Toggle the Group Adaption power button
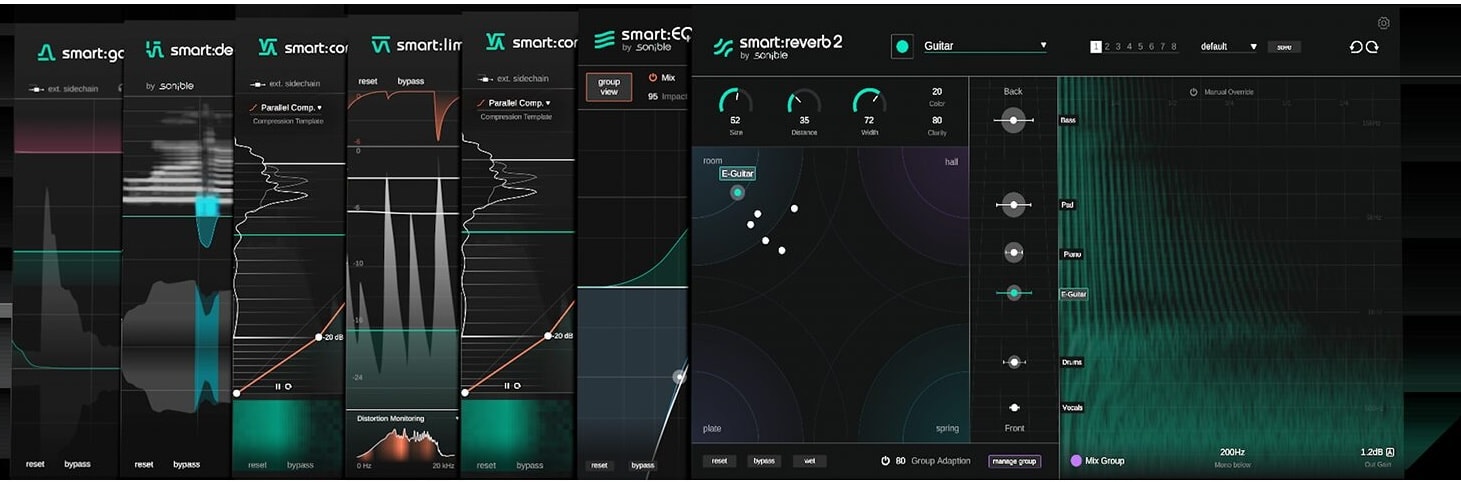Viewport: 1461px width, 482px height. pyautogui.click(x=885, y=461)
